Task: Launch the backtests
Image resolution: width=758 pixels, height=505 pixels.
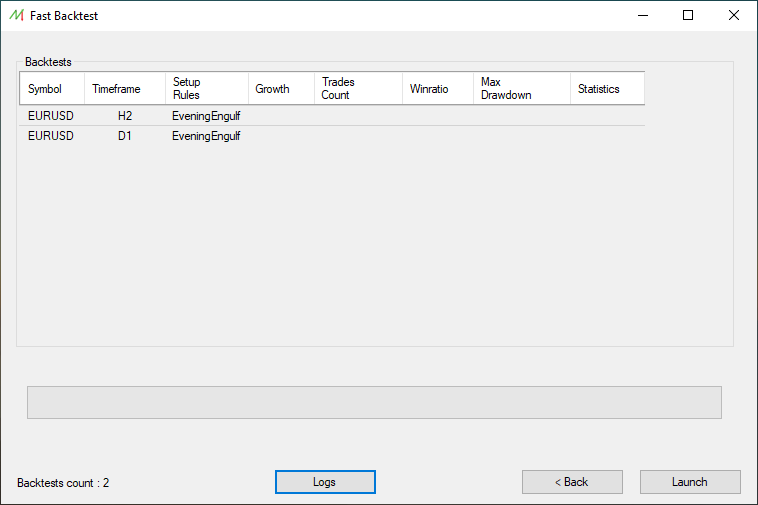Action: [690, 482]
